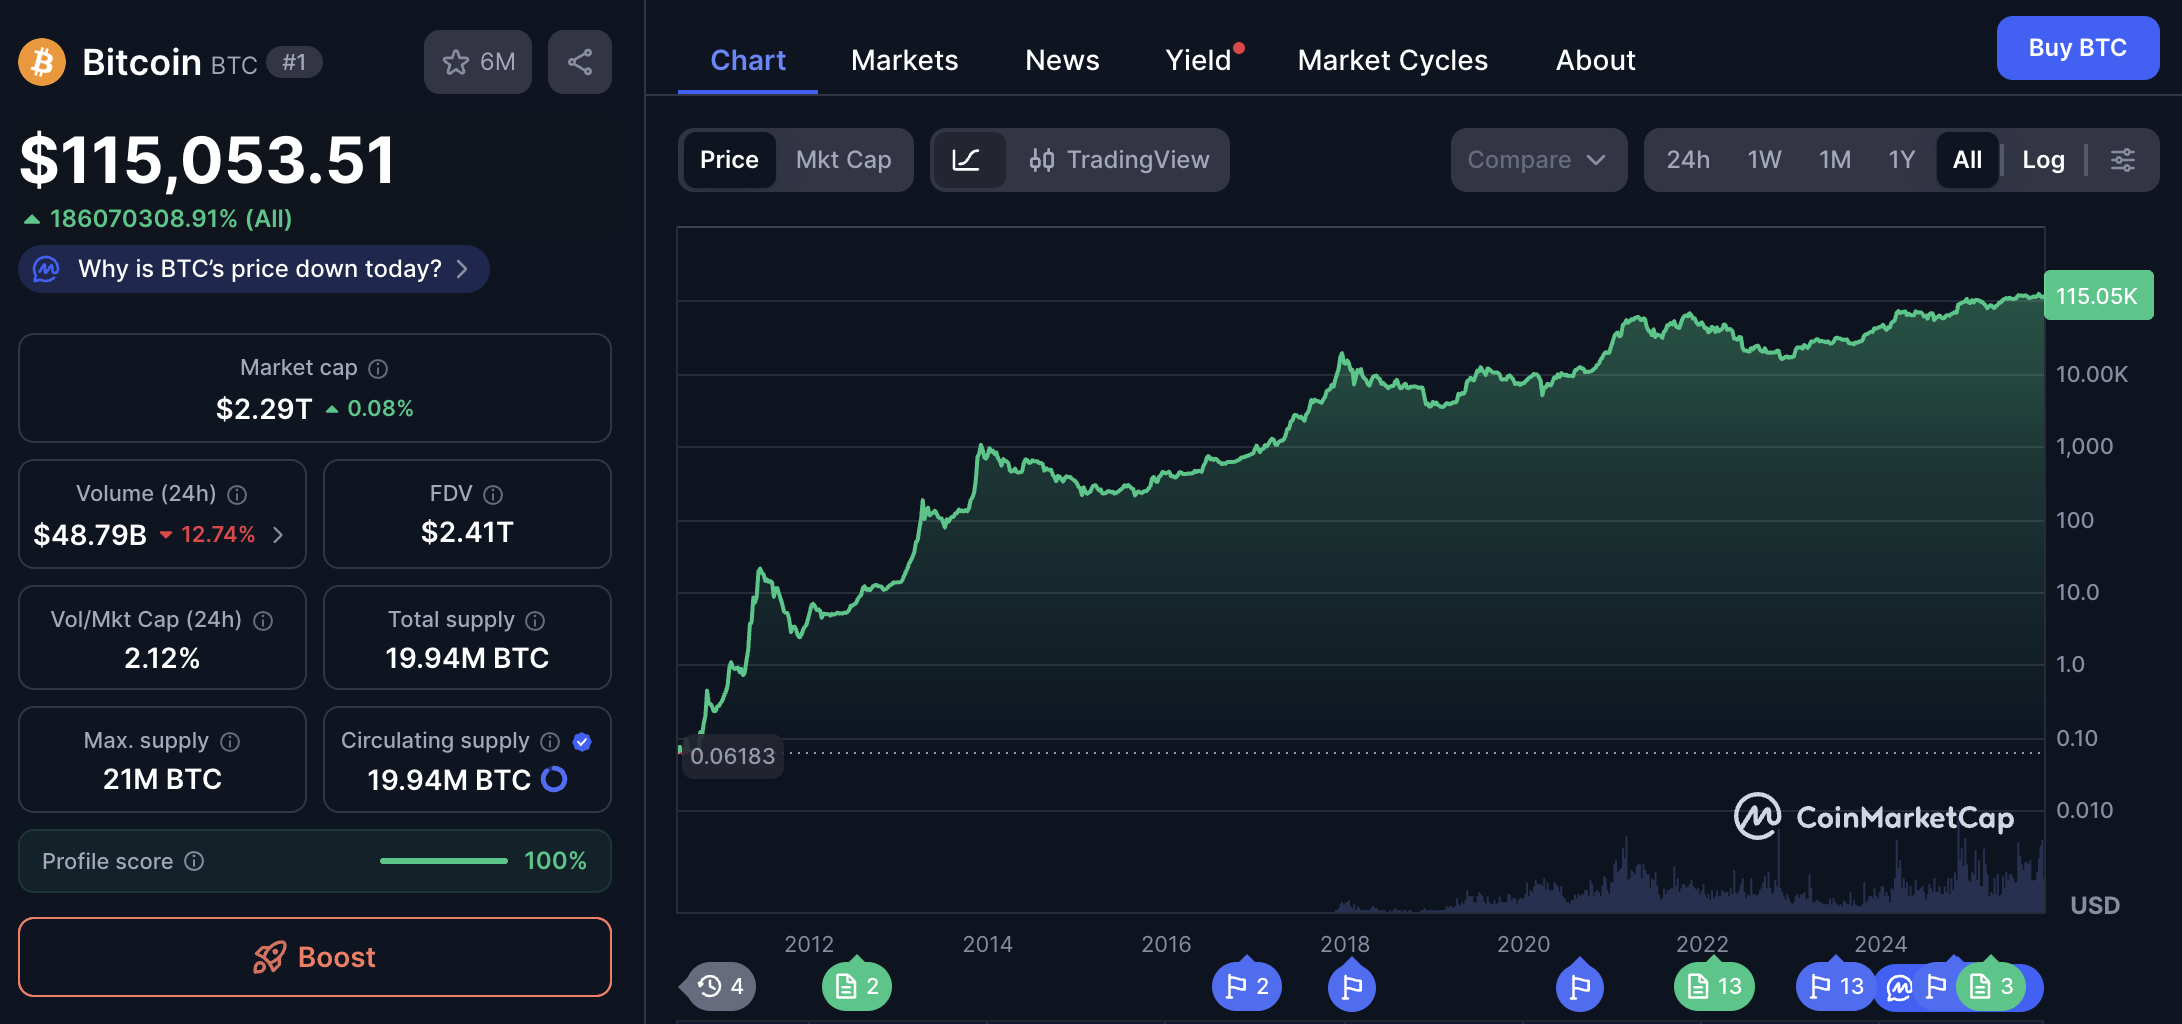Select the line chart icon
Screen dimensions: 2182x1024
pos(966,160)
